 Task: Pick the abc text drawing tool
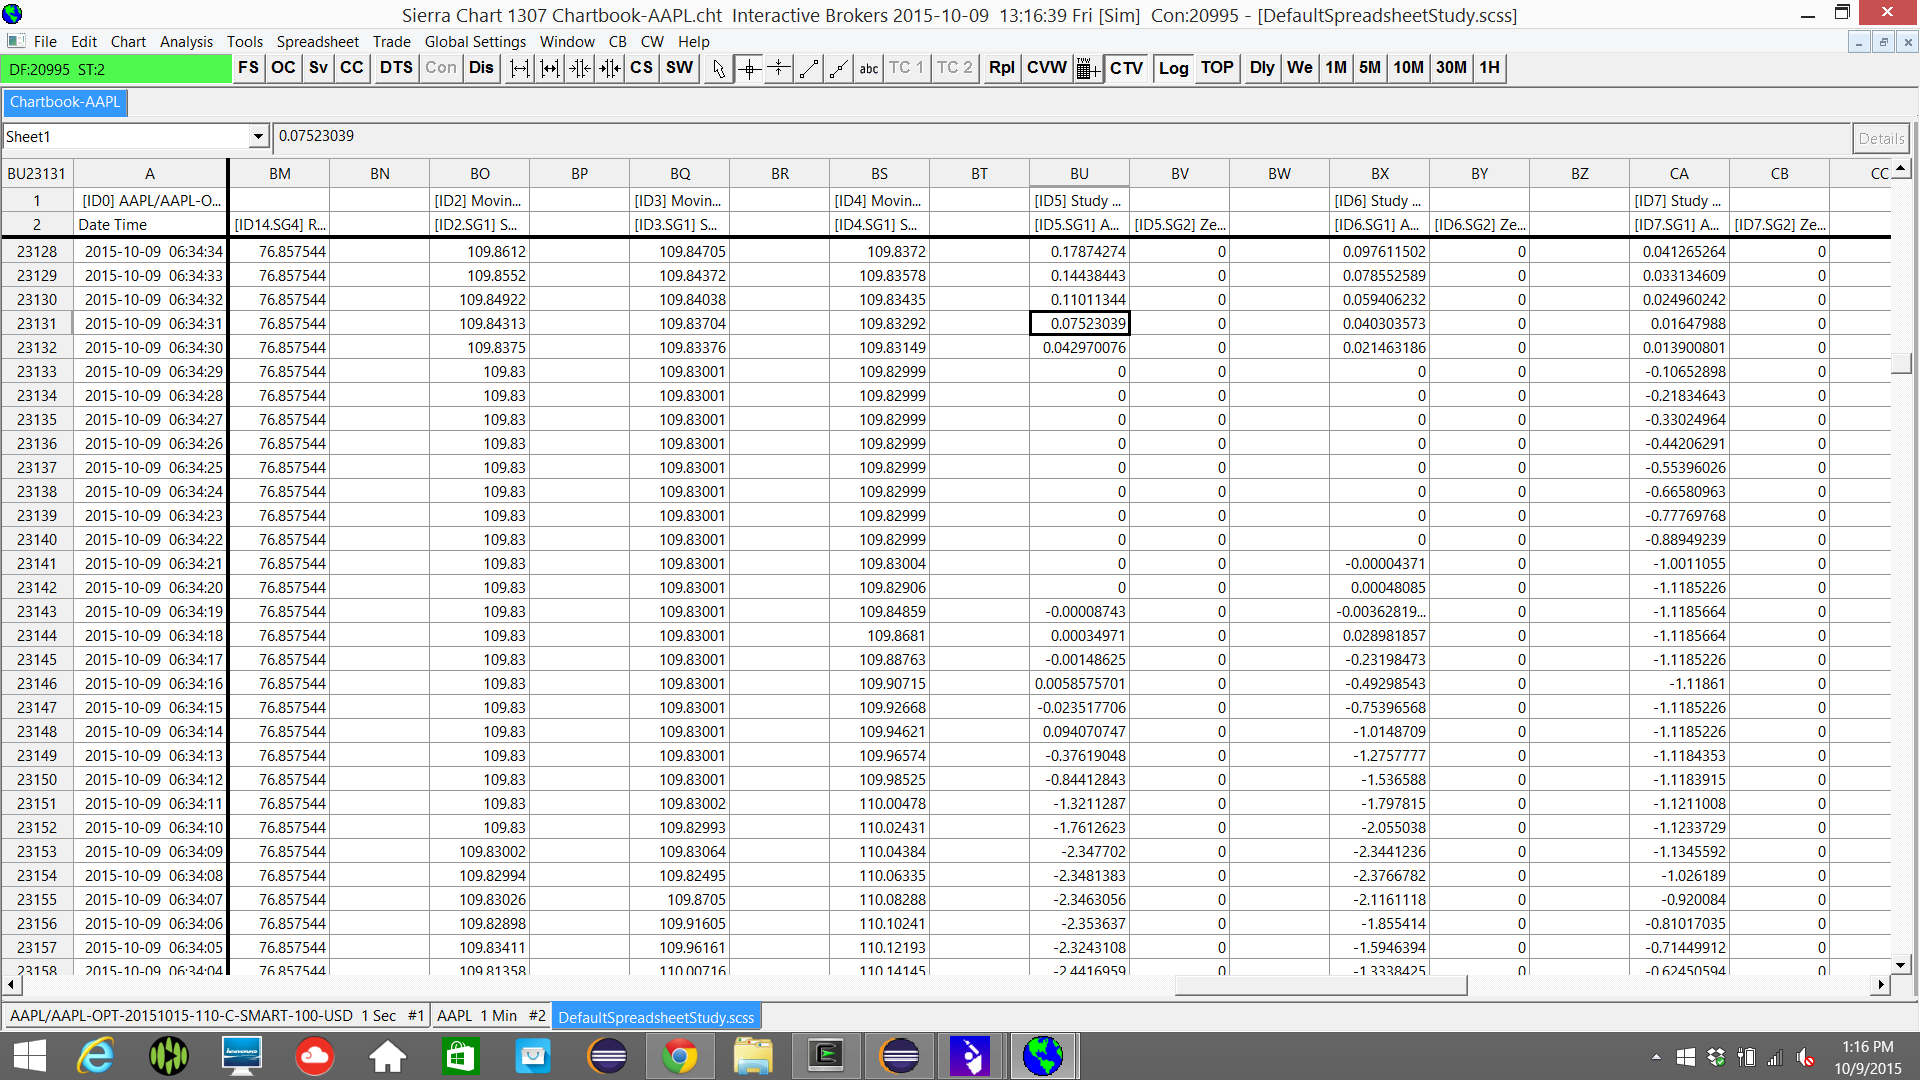(868, 68)
